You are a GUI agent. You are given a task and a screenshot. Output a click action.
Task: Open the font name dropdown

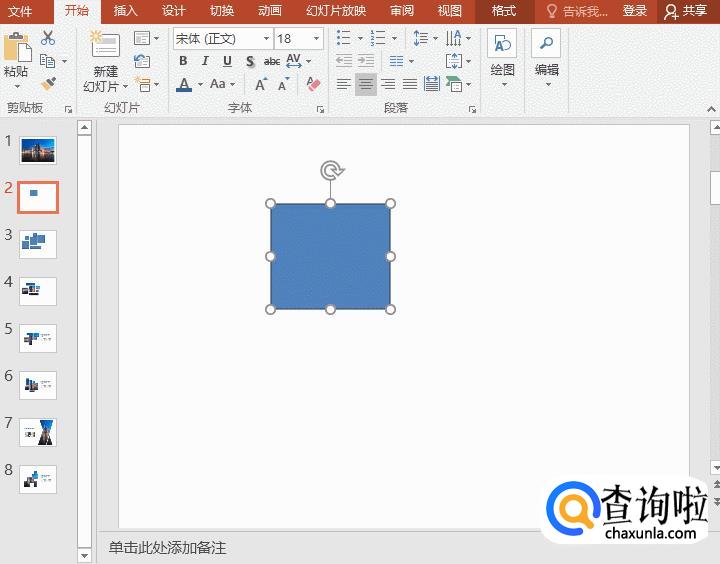[x=266, y=39]
